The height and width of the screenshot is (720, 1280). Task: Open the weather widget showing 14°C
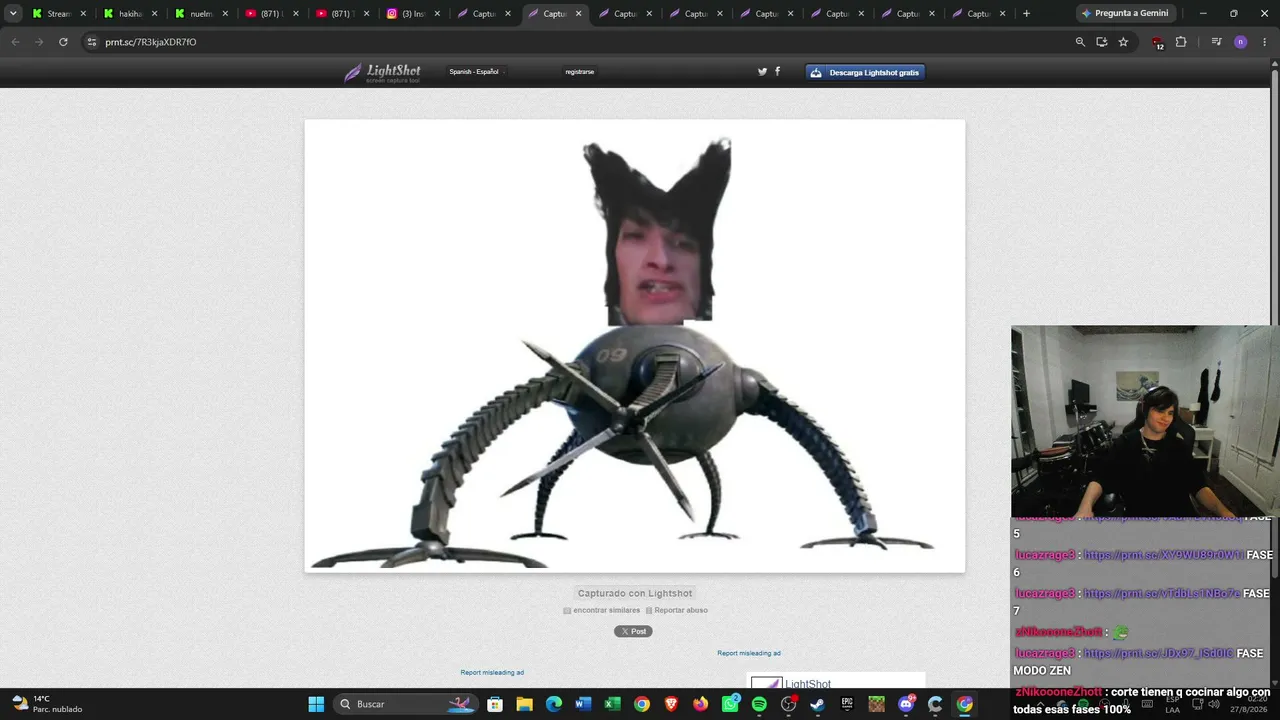click(46, 704)
